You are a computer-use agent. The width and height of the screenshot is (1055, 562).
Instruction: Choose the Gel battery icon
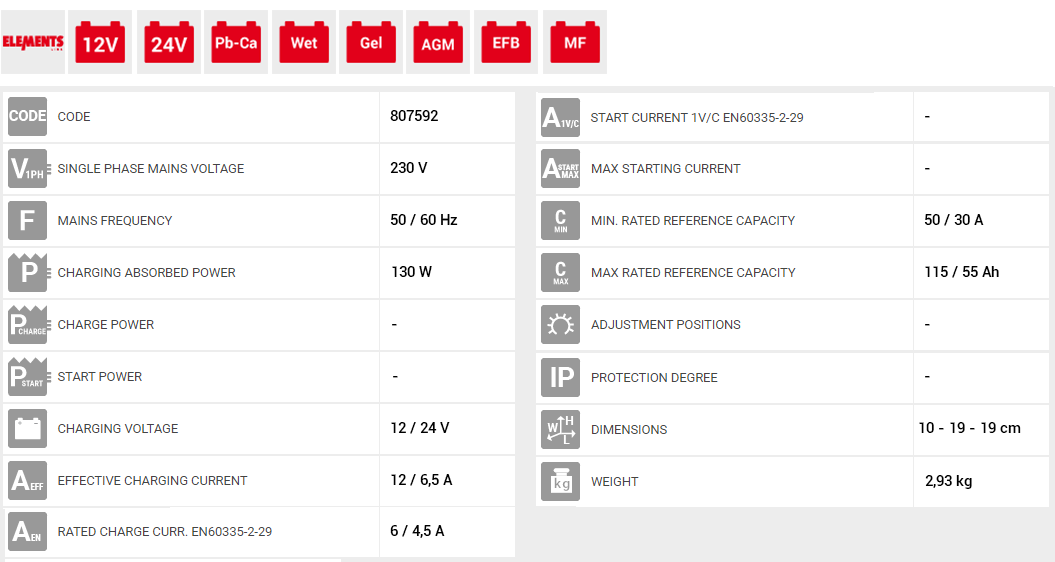[371, 42]
